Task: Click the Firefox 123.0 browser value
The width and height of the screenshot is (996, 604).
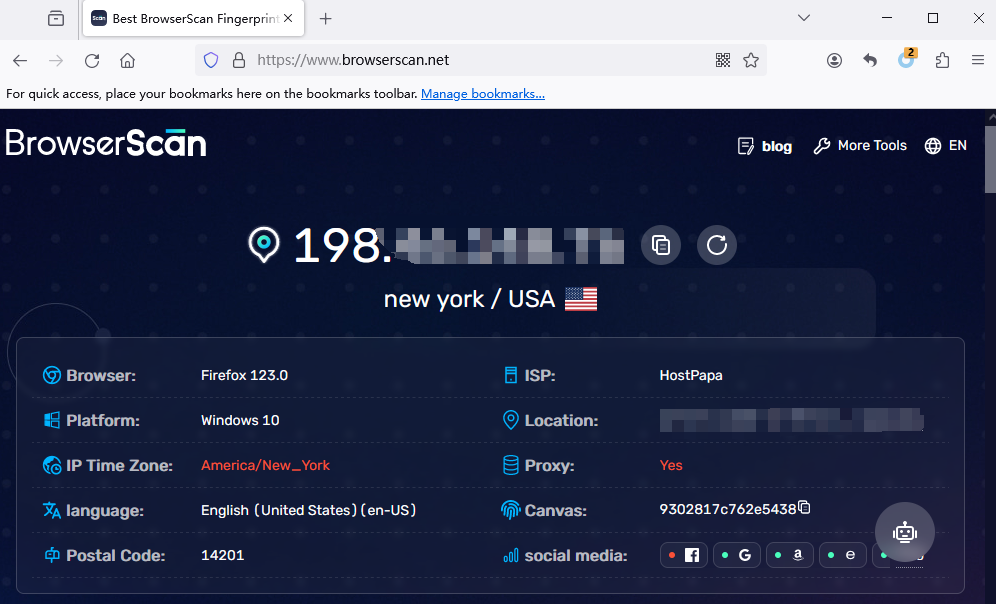Action: click(x=245, y=375)
